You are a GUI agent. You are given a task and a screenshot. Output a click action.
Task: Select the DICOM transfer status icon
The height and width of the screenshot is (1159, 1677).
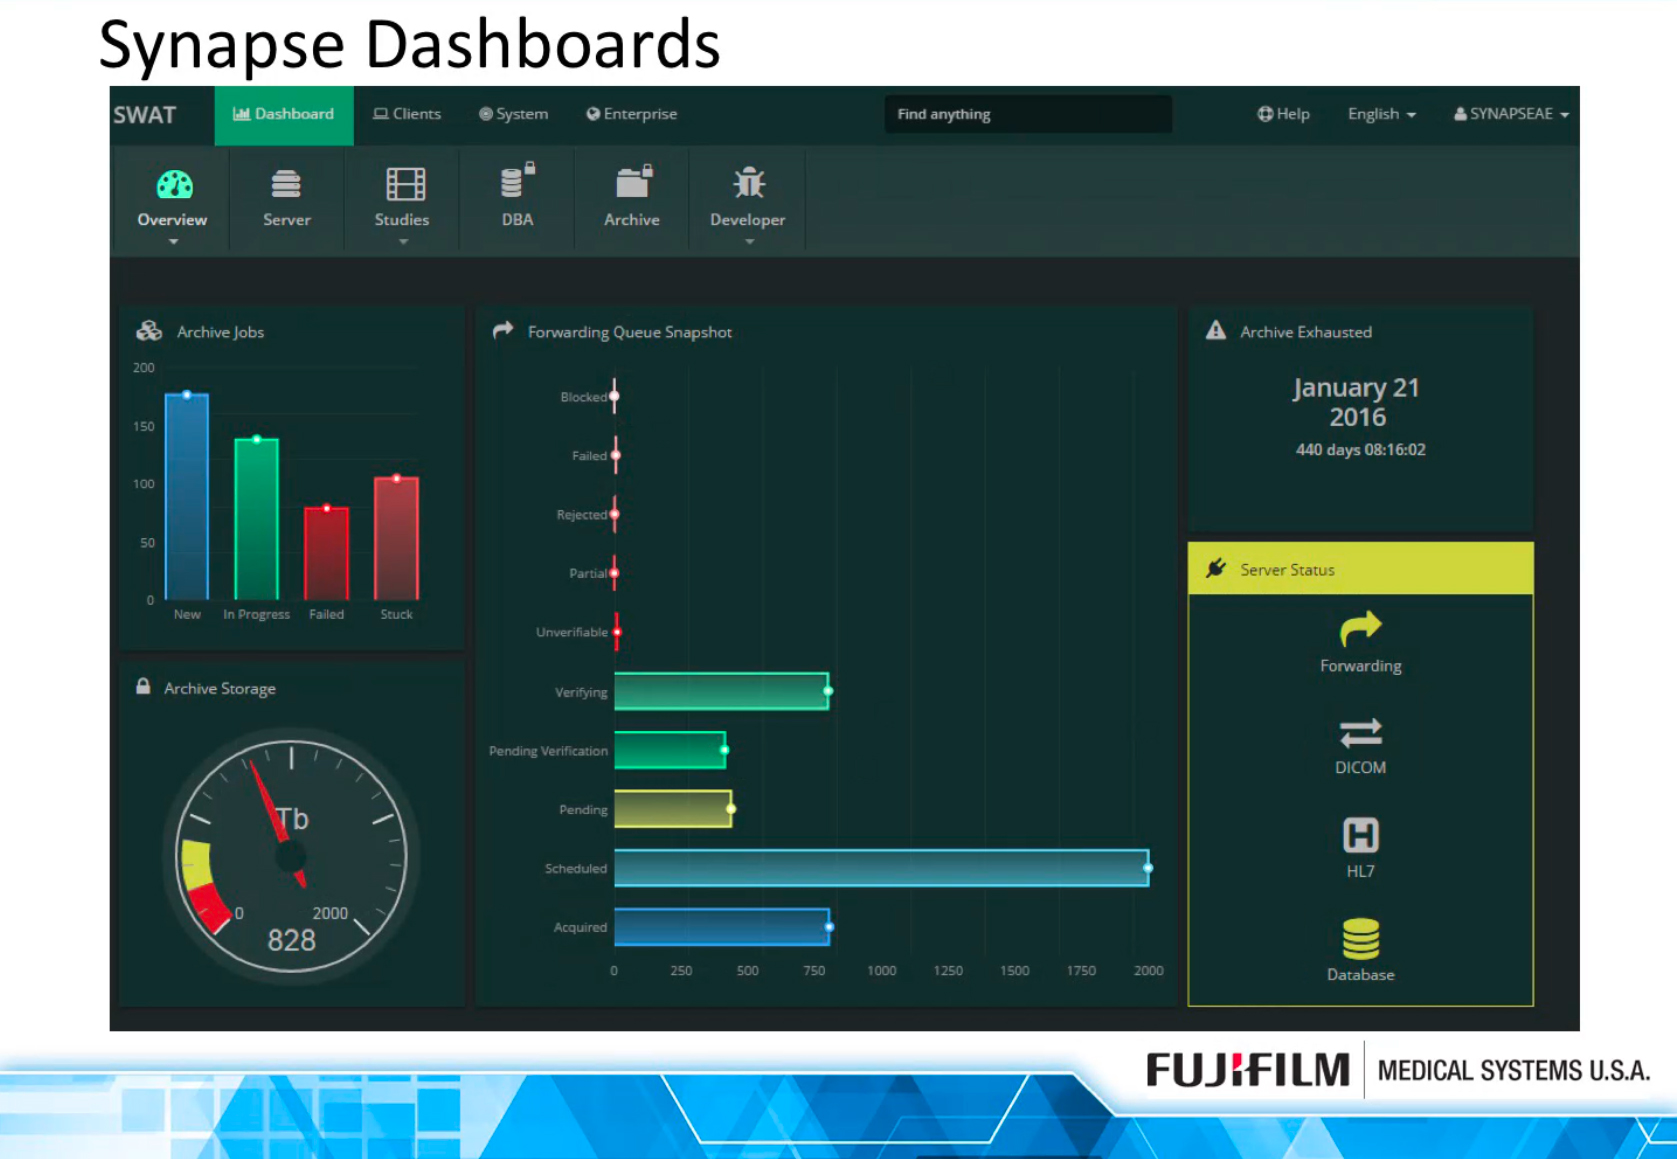pos(1360,733)
